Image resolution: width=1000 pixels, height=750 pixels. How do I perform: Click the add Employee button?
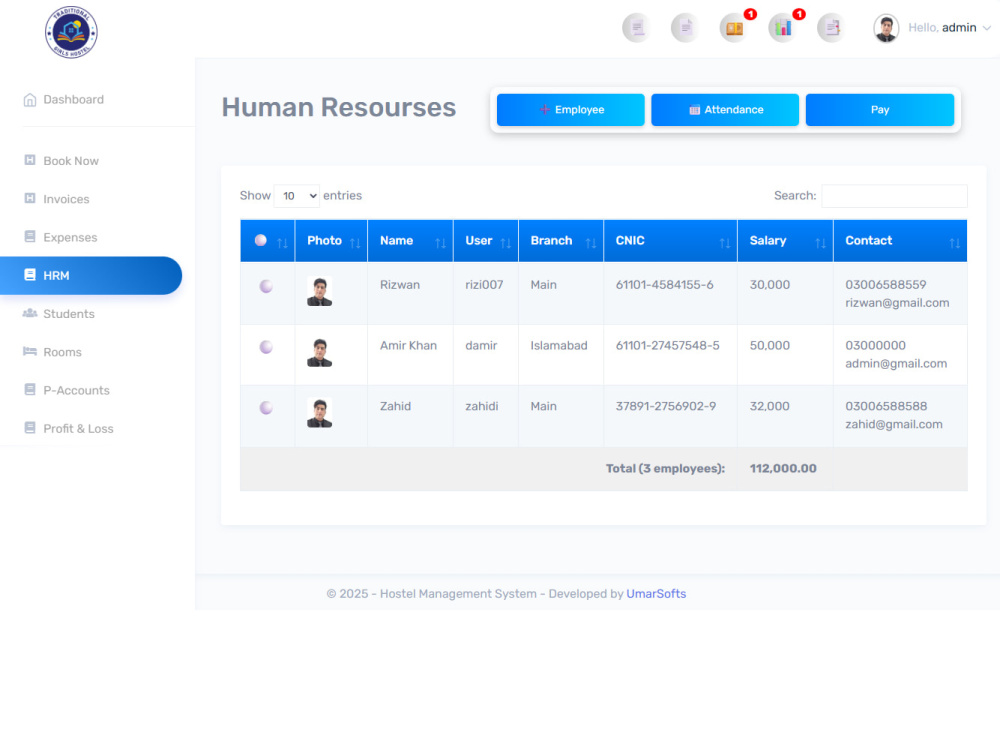point(571,110)
